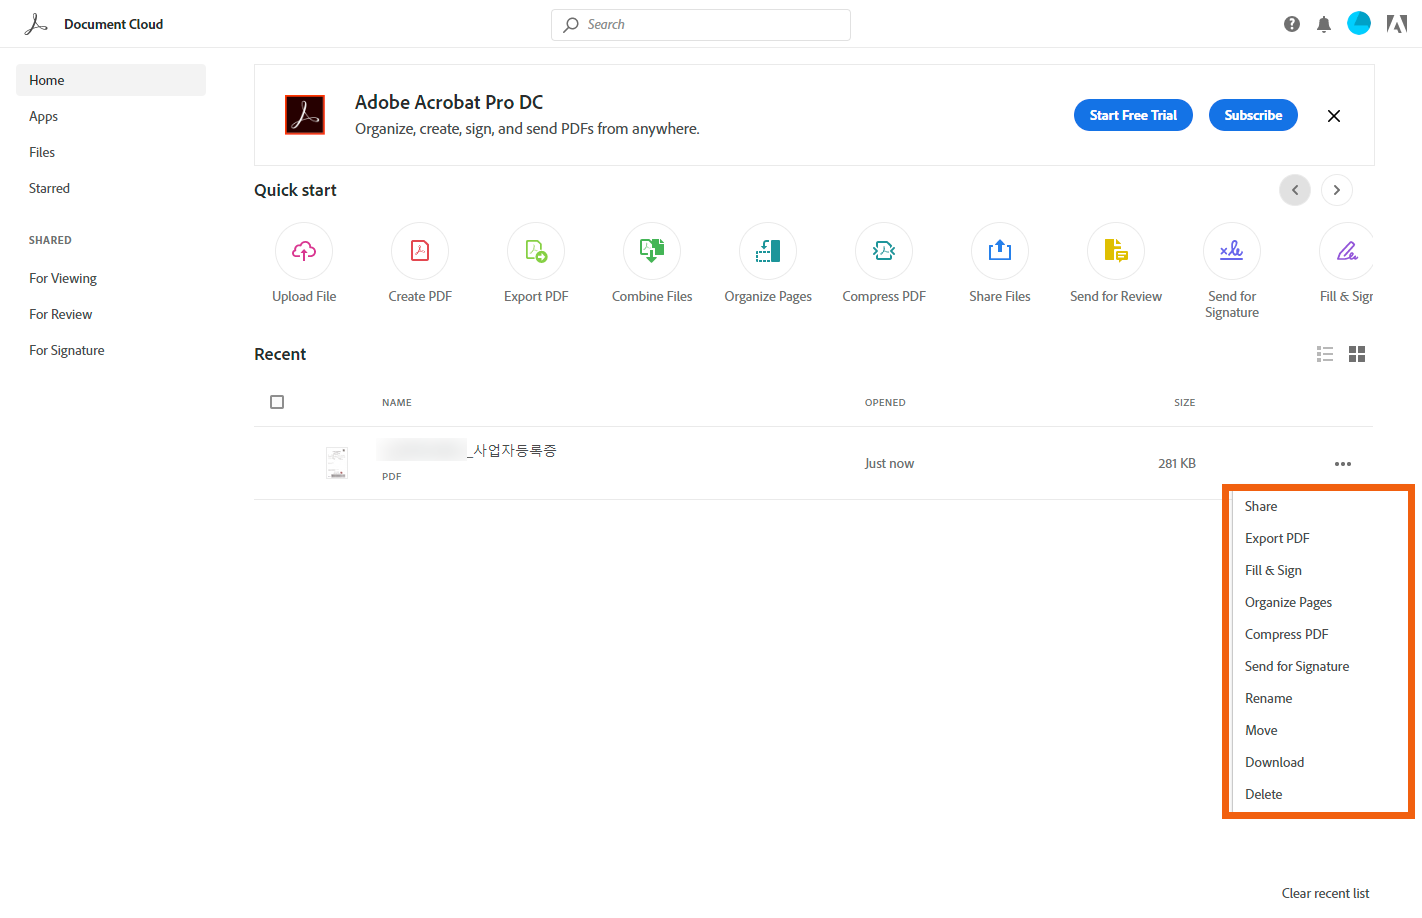Click the Adobe logo in the top-right corner

tap(1397, 24)
